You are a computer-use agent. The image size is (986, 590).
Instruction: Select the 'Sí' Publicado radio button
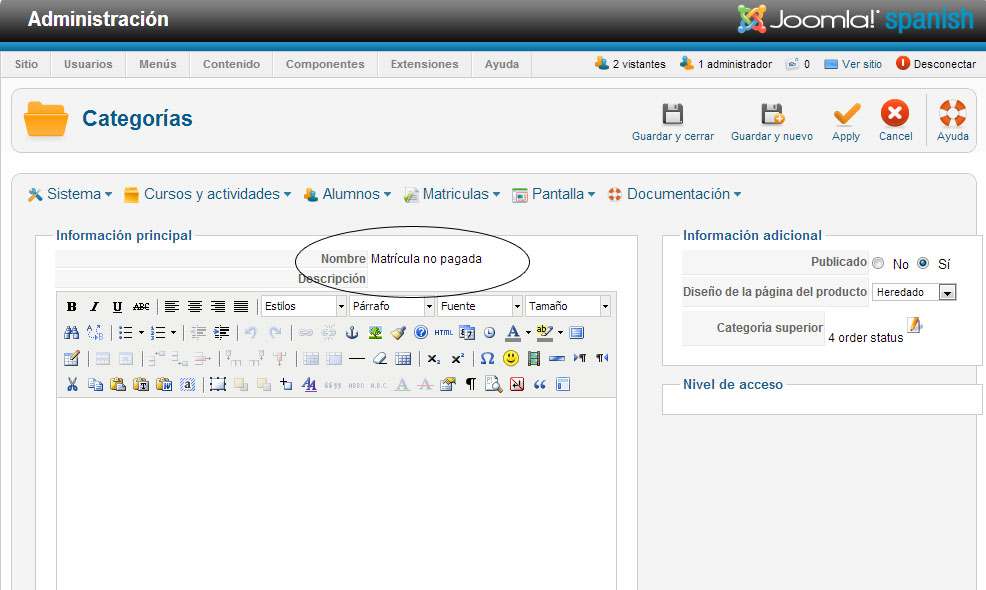tap(923, 263)
